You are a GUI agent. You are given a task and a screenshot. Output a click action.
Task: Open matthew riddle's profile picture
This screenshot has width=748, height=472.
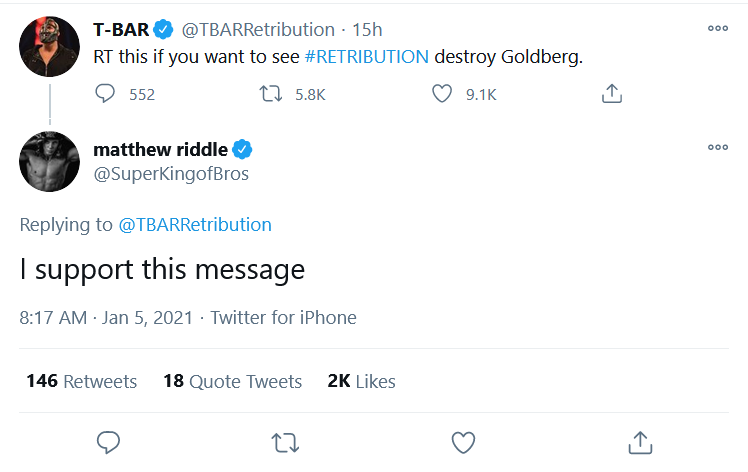click(x=50, y=161)
